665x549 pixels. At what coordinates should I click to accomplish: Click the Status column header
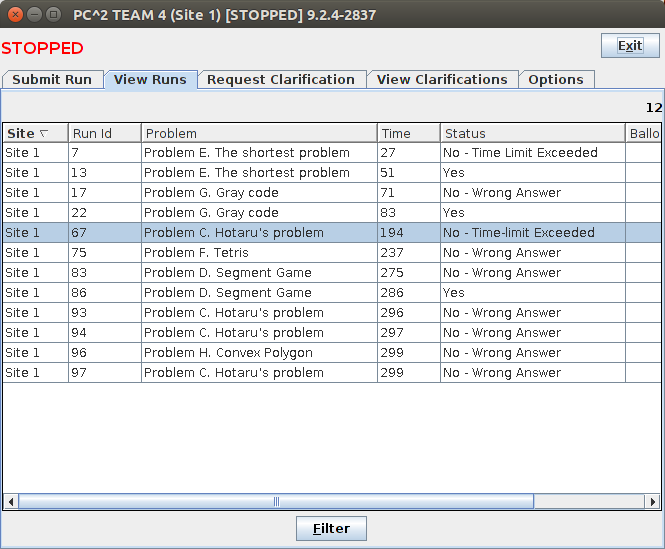532,133
